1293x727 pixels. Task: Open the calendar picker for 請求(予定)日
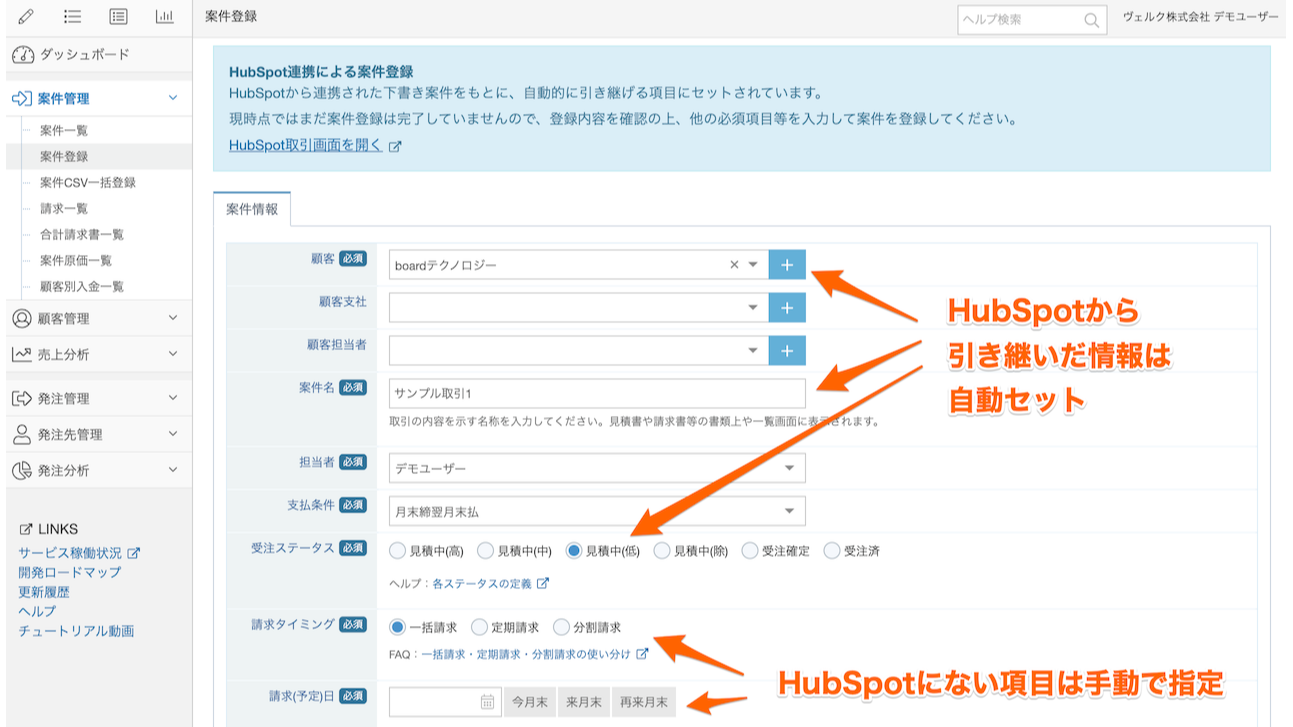(487, 702)
